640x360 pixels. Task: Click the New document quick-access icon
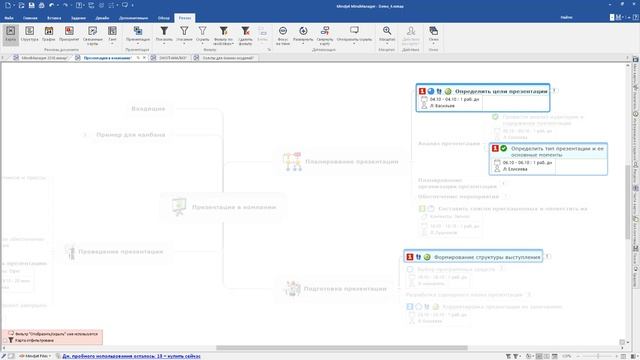click(8, 5)
